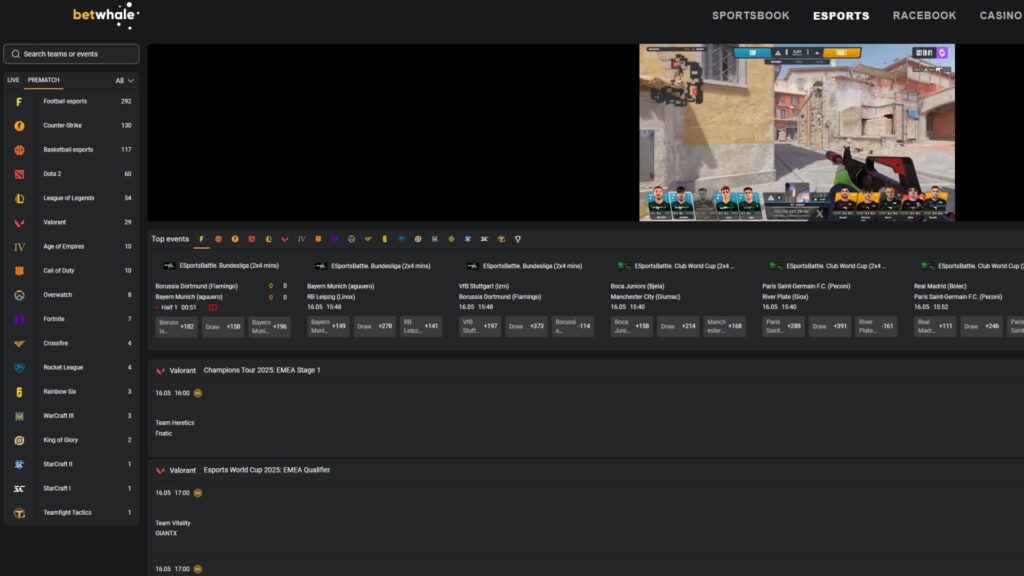The width and height of the screenshot is (1024, 576).
Task: Open the WarCraft III sidebar icon
Action: [19, 416]
